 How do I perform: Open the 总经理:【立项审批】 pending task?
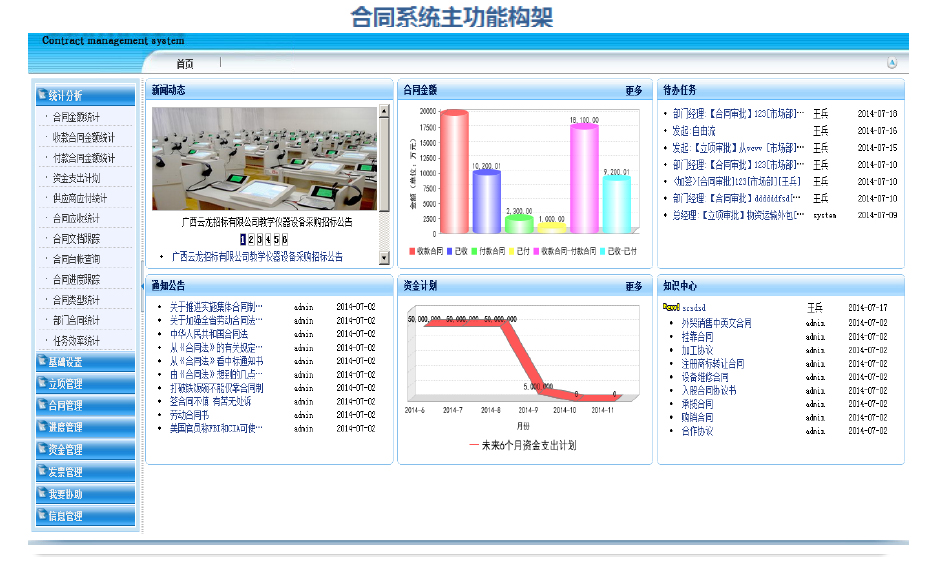738,215
